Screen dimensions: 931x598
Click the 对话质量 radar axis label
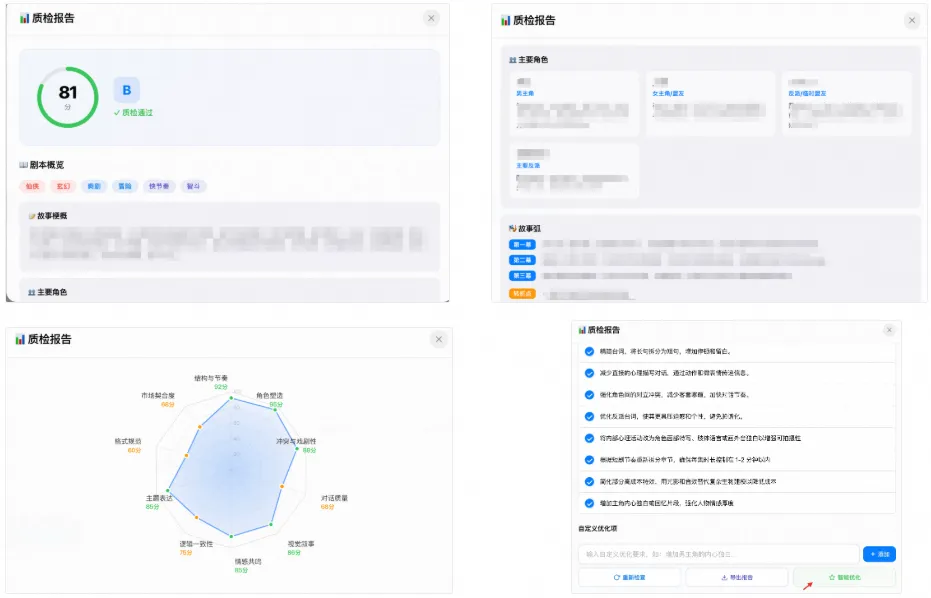coord(334,498)
